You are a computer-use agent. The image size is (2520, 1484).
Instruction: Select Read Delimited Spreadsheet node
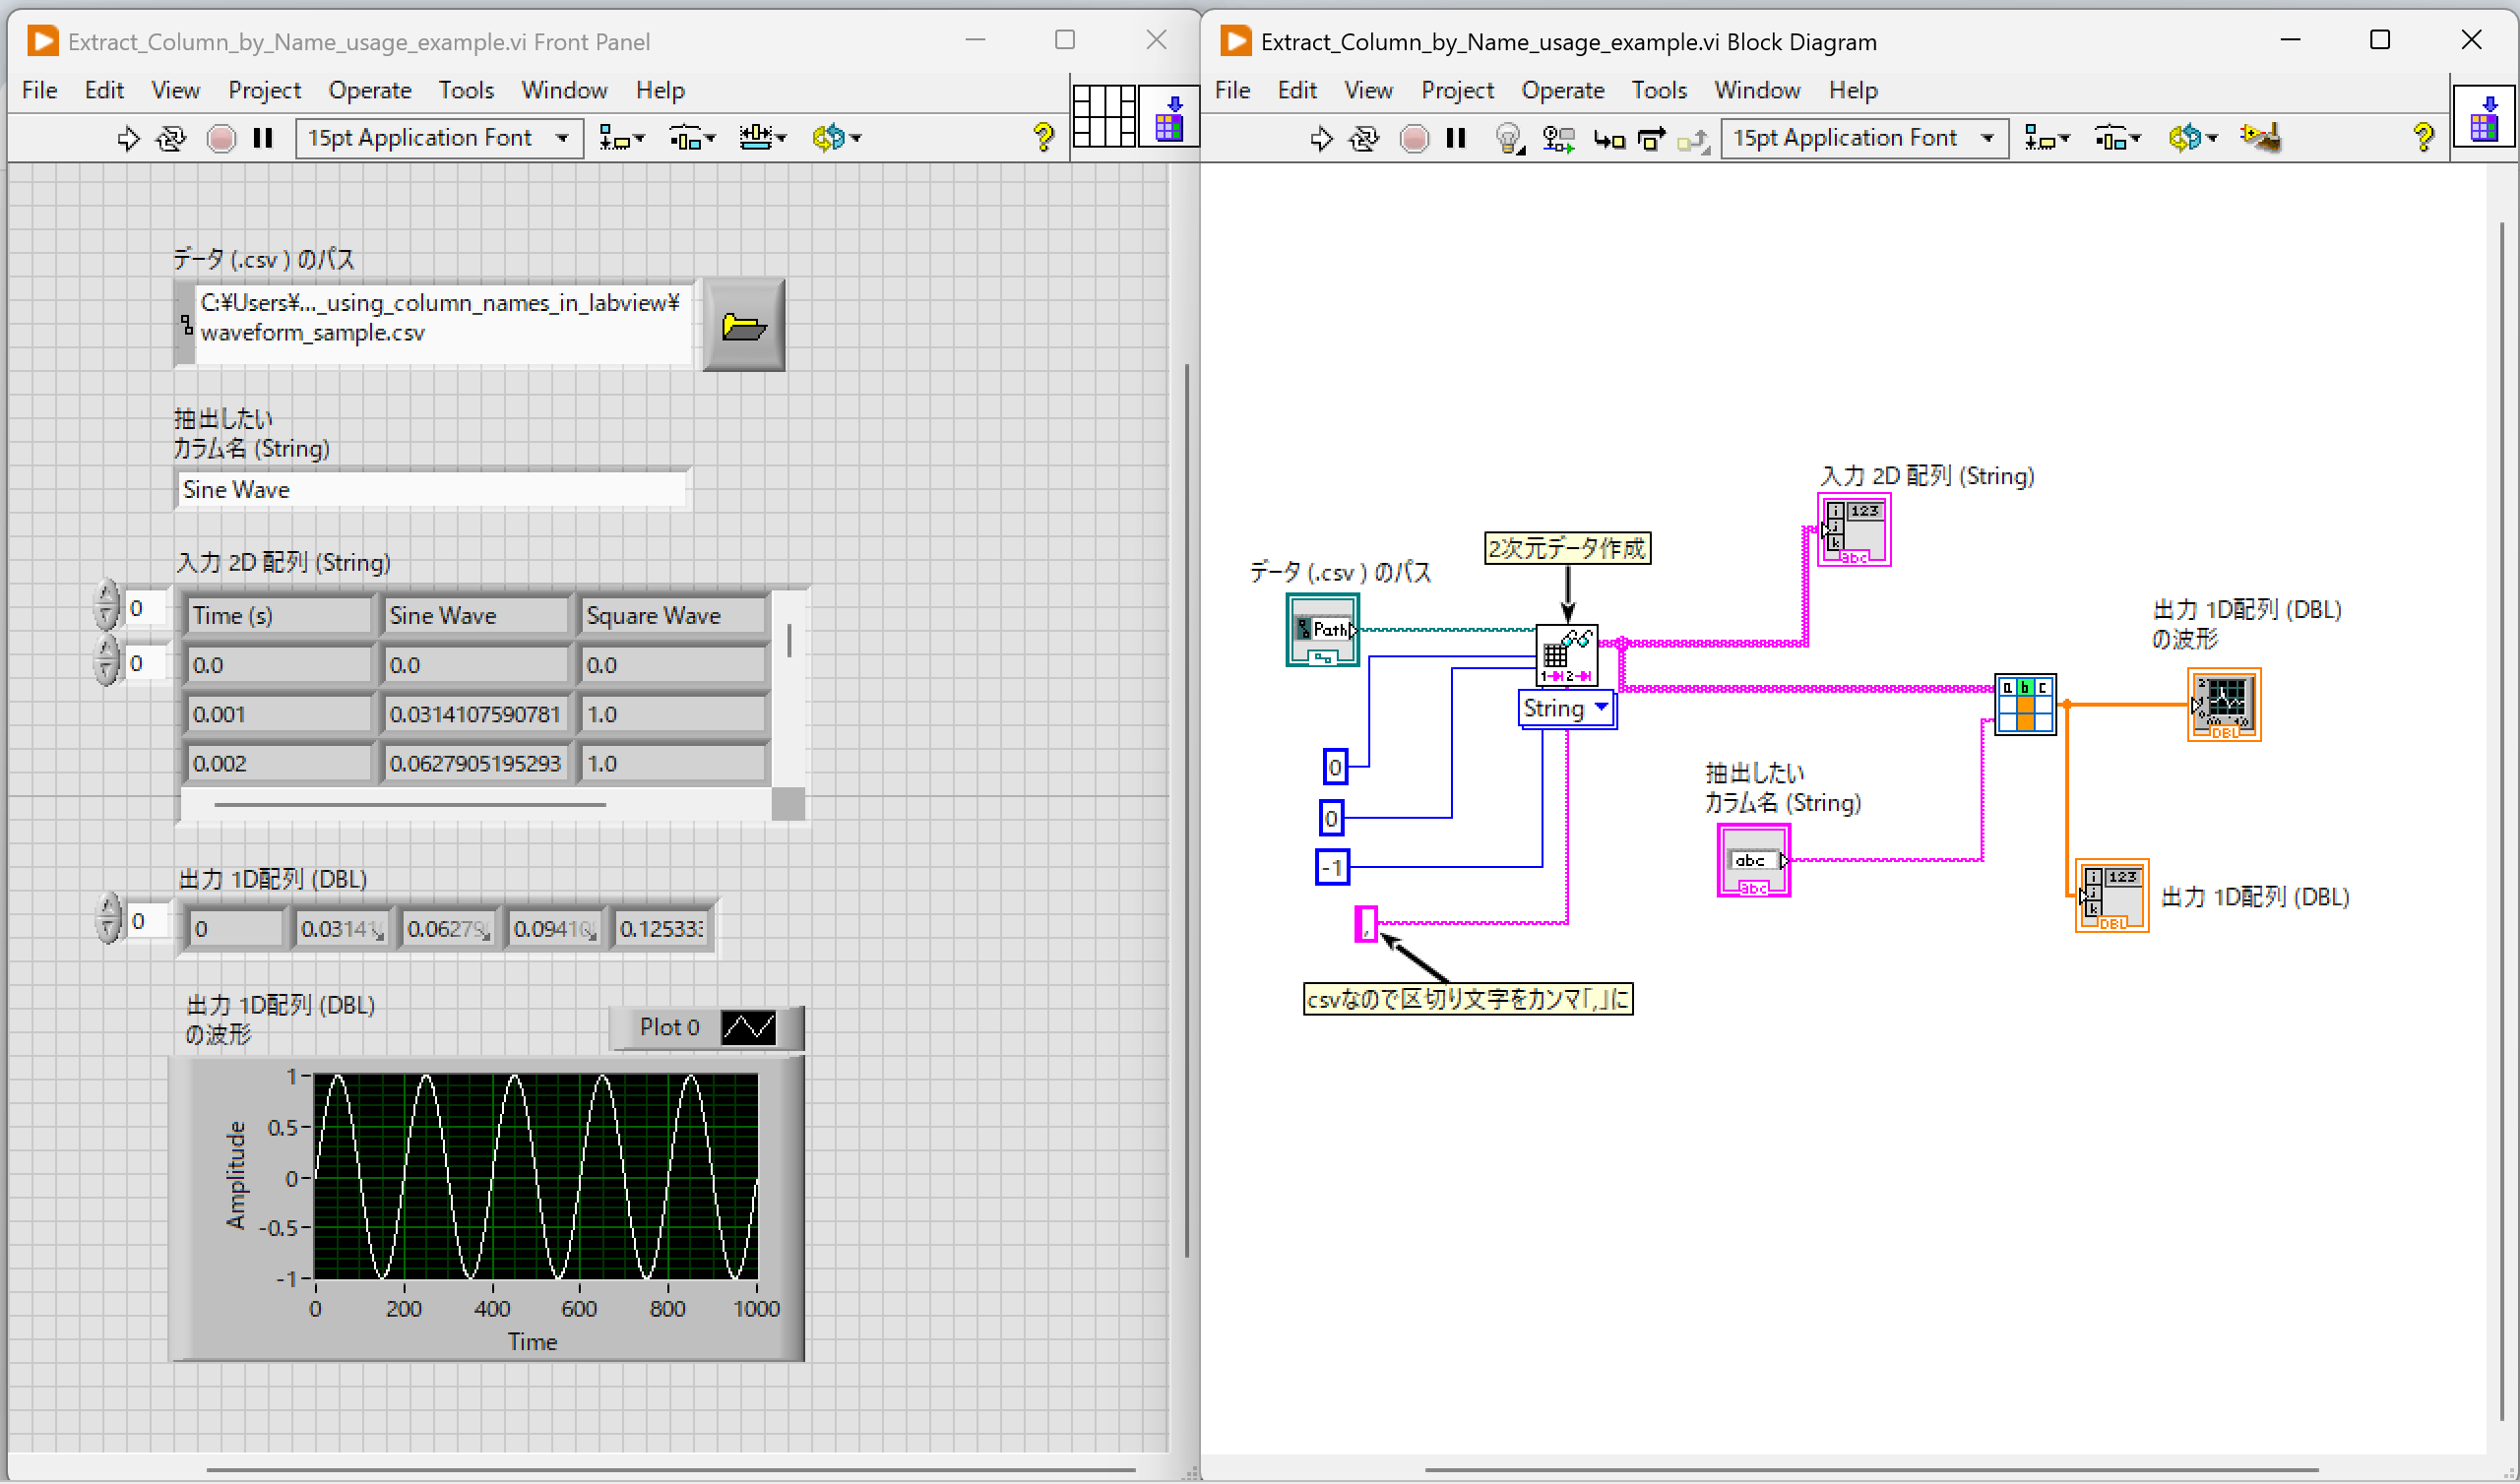[x=1567, y=656]
